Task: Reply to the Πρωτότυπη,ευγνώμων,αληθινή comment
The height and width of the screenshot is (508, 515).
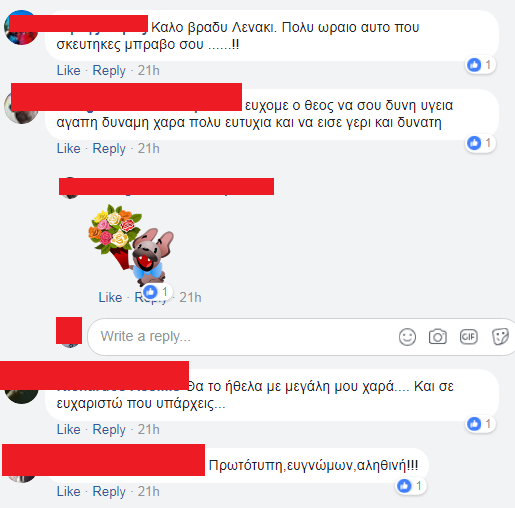Action: point(109,492)
